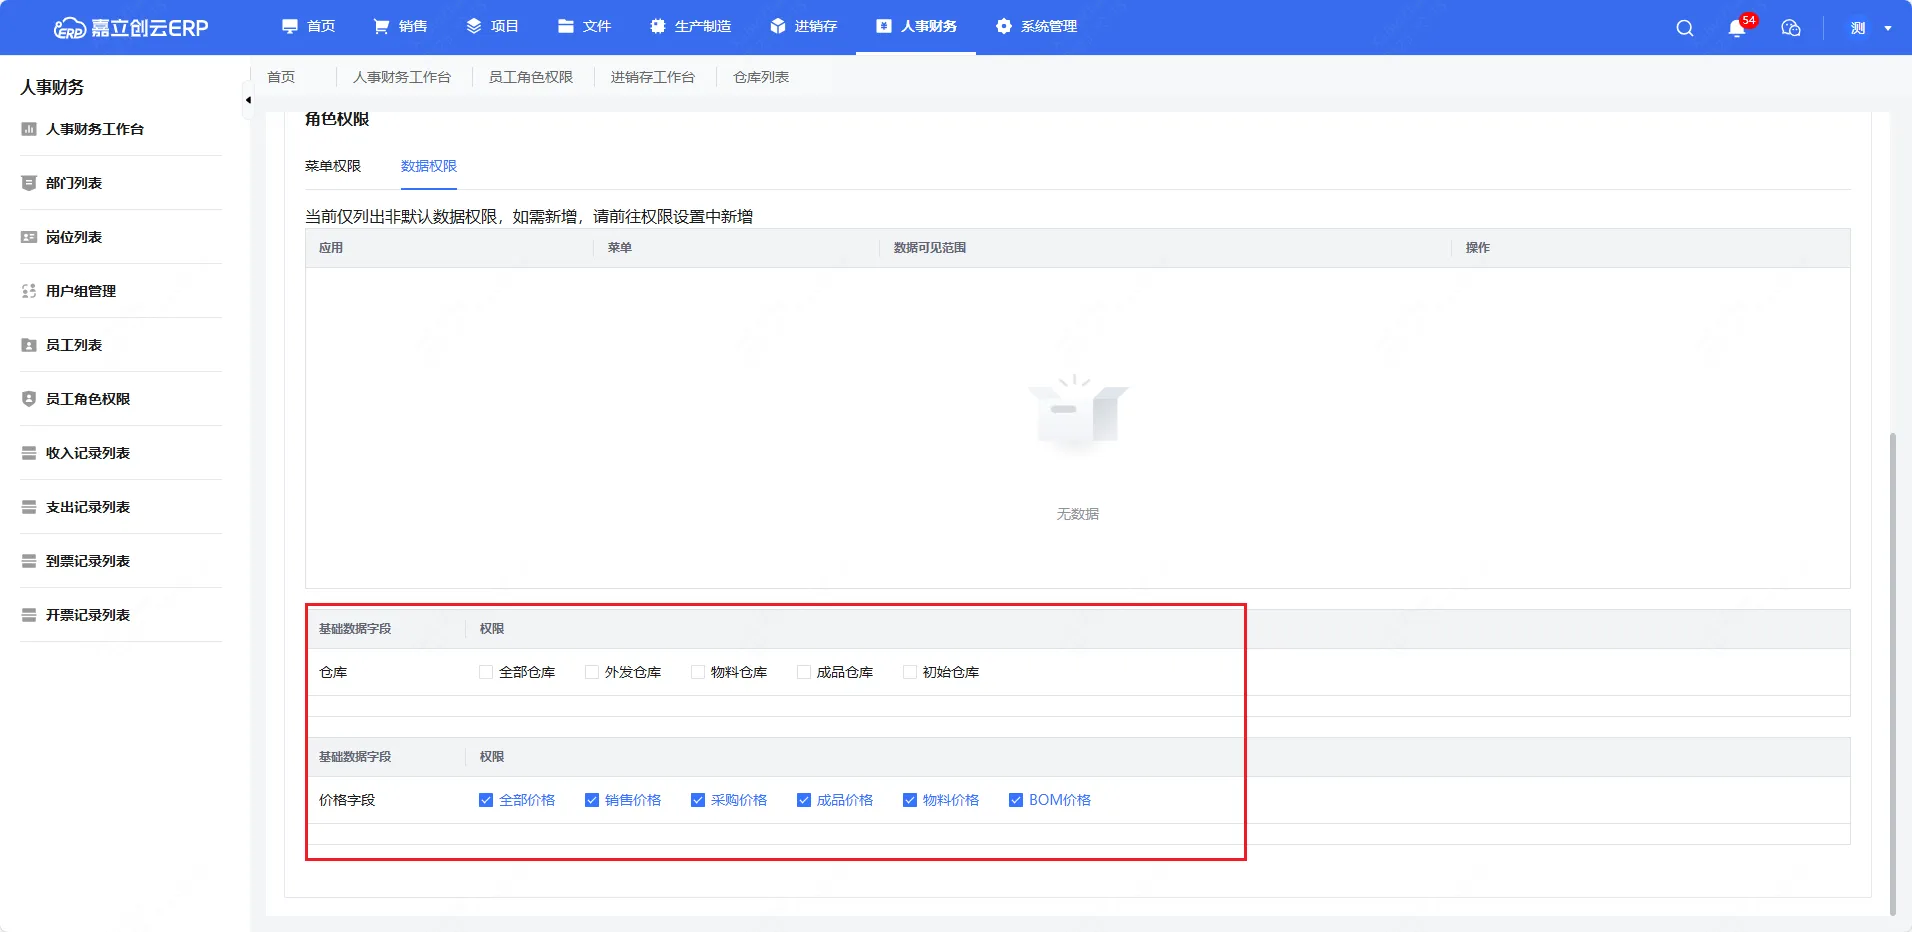1912x932 pixels.
Task: Click the 人事财务工作台 chart icon in sidebar
Action: tap(29, 129)
